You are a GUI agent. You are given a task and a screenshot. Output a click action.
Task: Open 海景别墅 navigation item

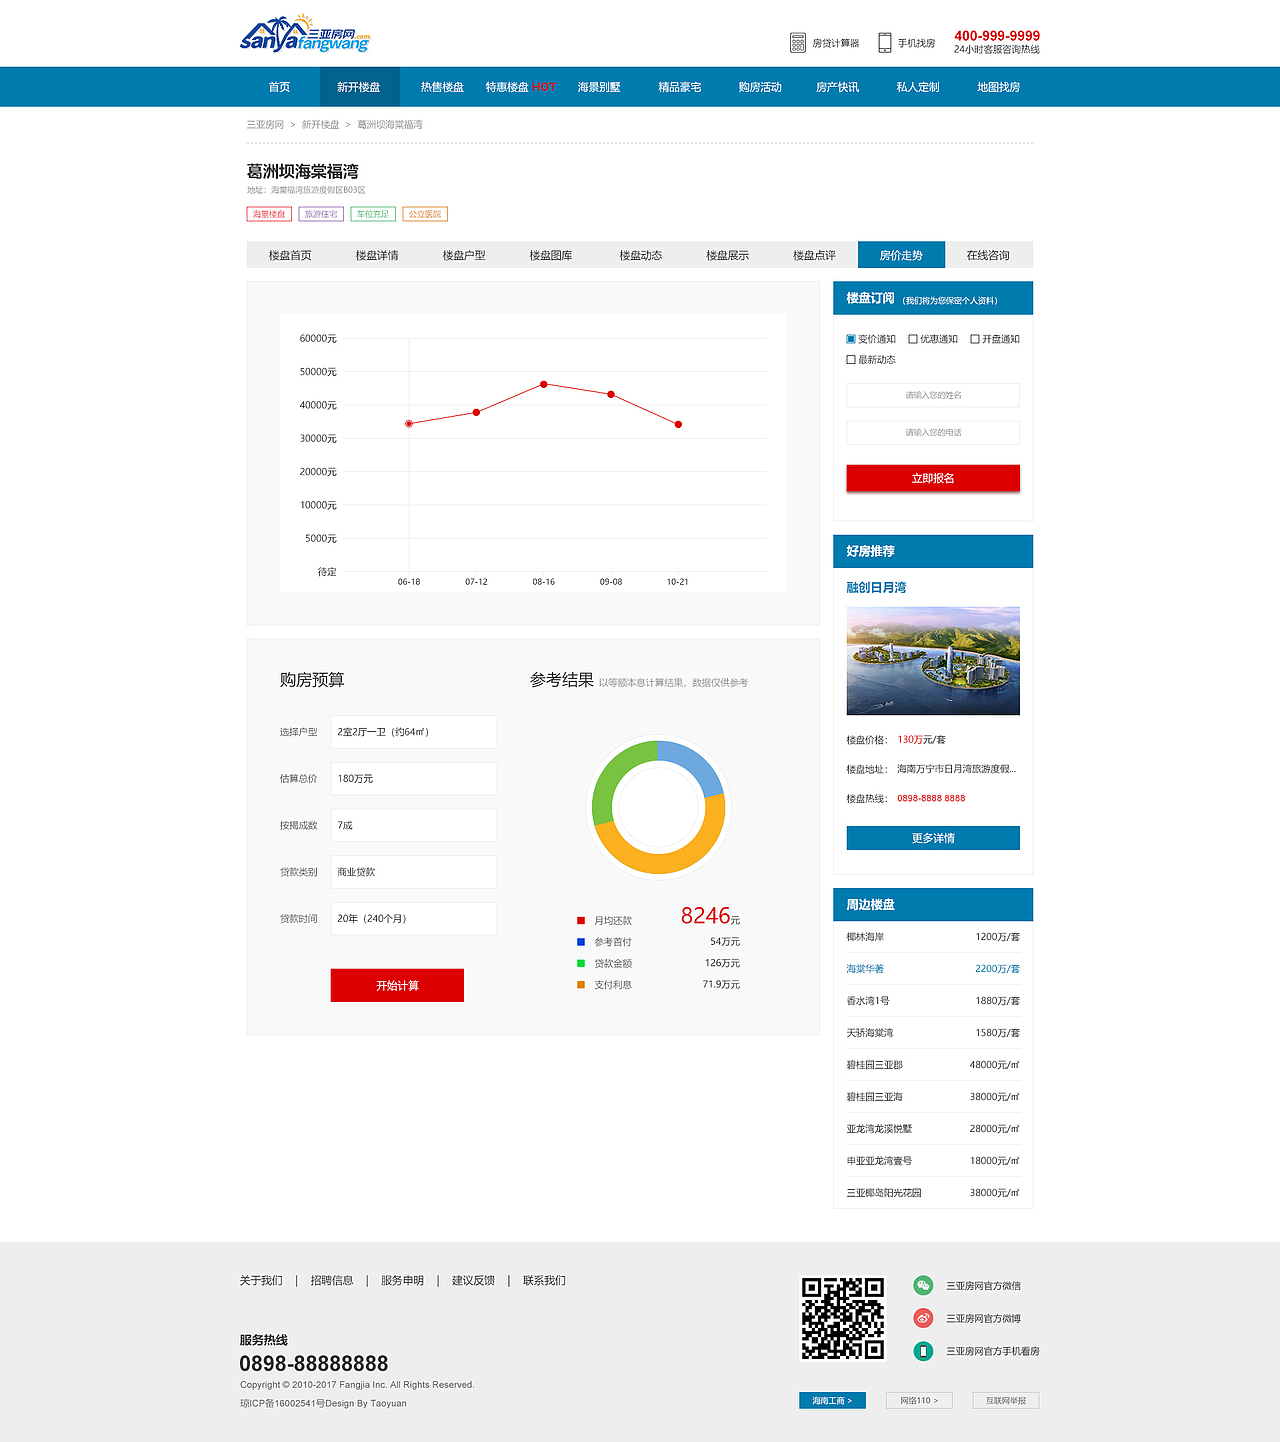[599, 87]
